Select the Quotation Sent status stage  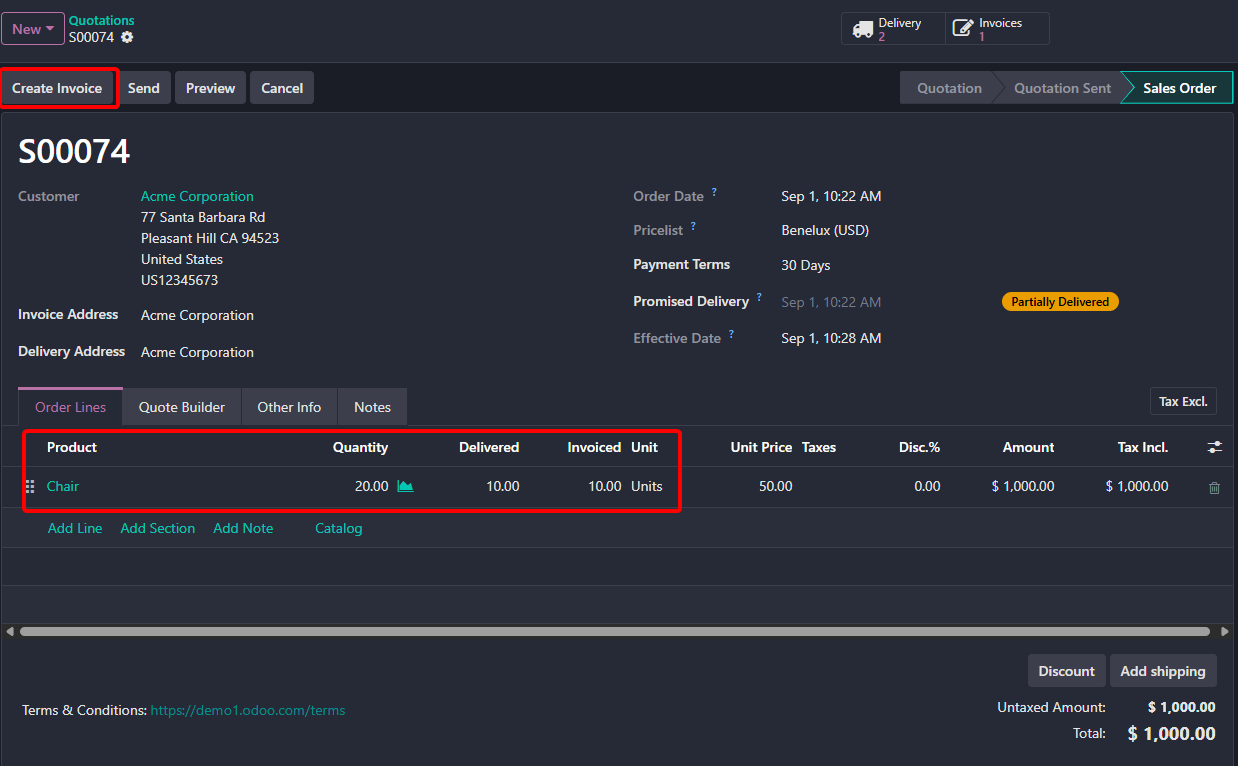(x=1062, y=88)
